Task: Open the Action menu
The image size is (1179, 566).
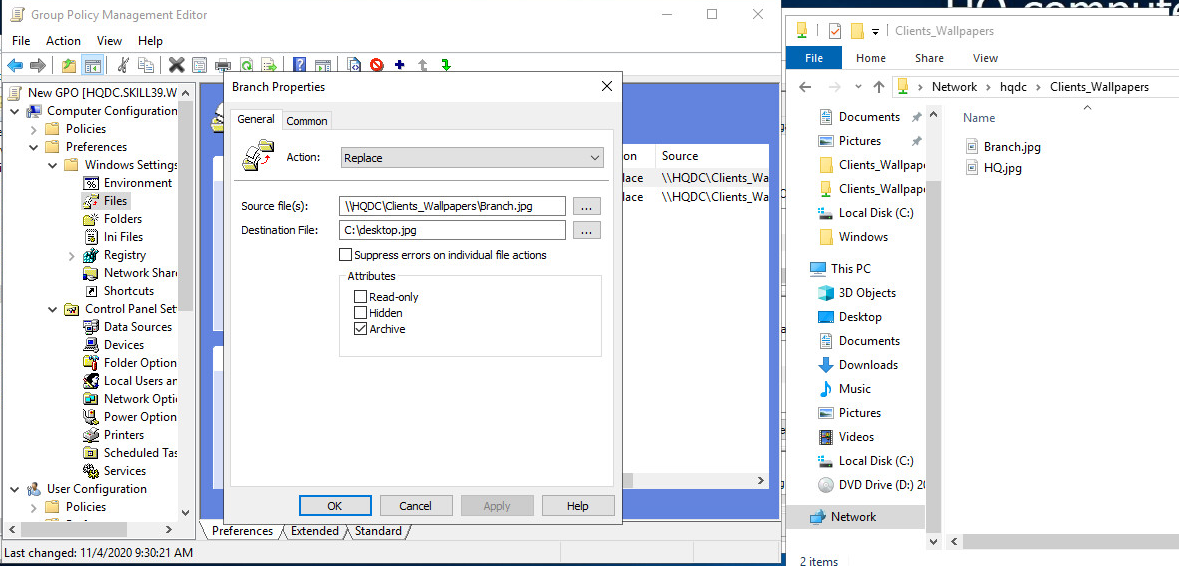Action: (x=63, y=41)
